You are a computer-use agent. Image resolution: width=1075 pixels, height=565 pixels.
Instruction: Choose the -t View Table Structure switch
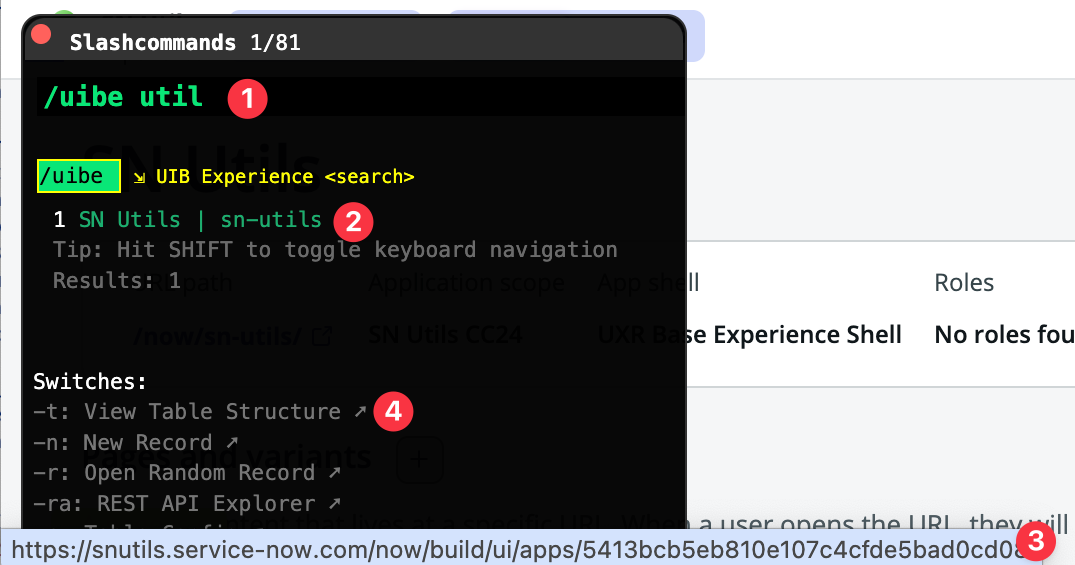coord(186,412)
